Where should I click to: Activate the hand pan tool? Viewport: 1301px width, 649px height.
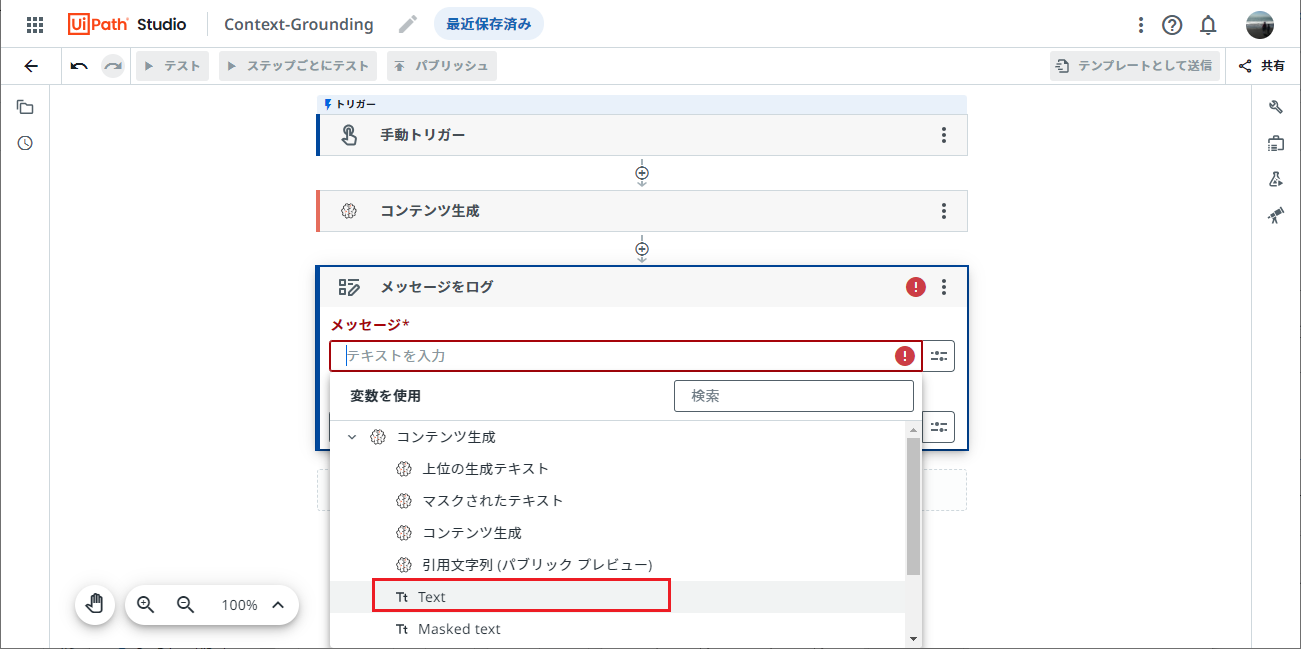point(94,604)
